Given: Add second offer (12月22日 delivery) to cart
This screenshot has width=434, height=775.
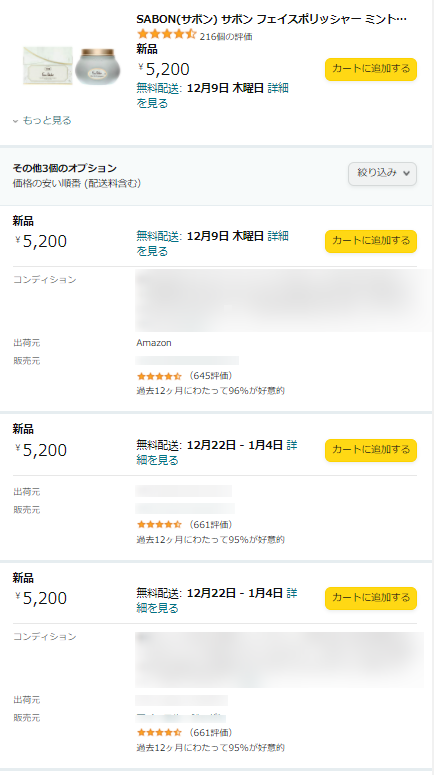Looking at the screenshot, I should click(x=371, y=450).
